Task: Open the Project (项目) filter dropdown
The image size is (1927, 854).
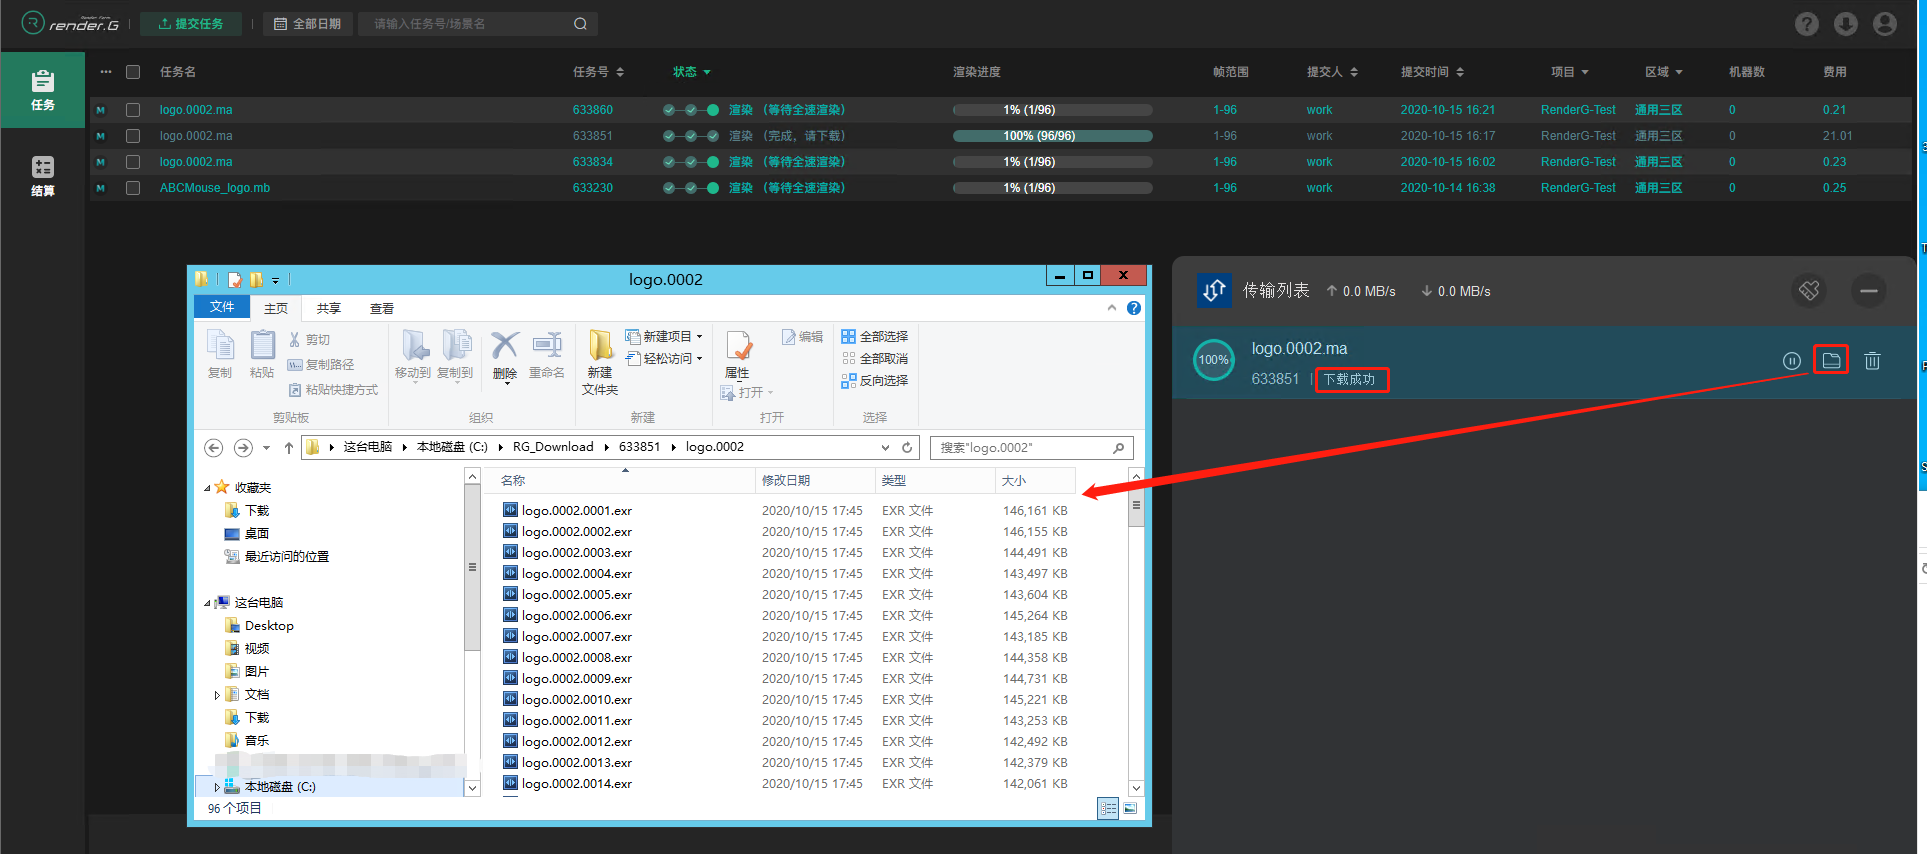Action: (1569, 72)
